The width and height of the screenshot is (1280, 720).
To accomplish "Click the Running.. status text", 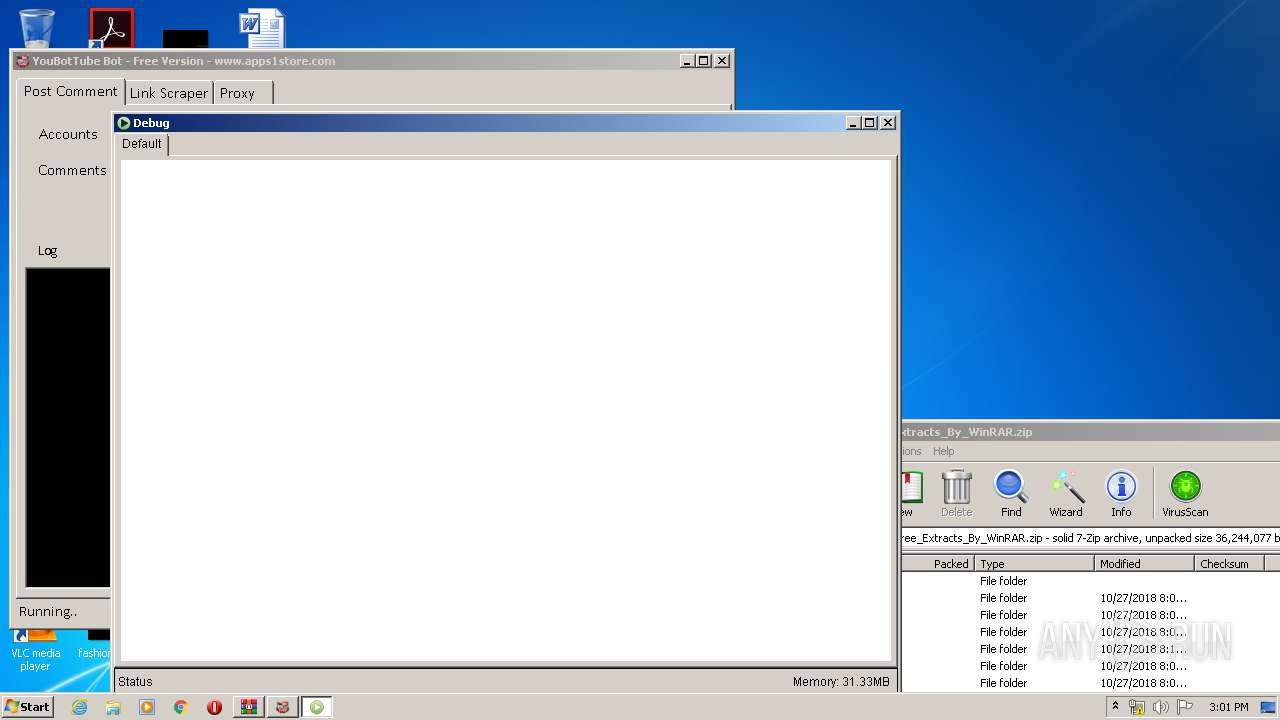I will pyautogui.click(x=48, y=611).
